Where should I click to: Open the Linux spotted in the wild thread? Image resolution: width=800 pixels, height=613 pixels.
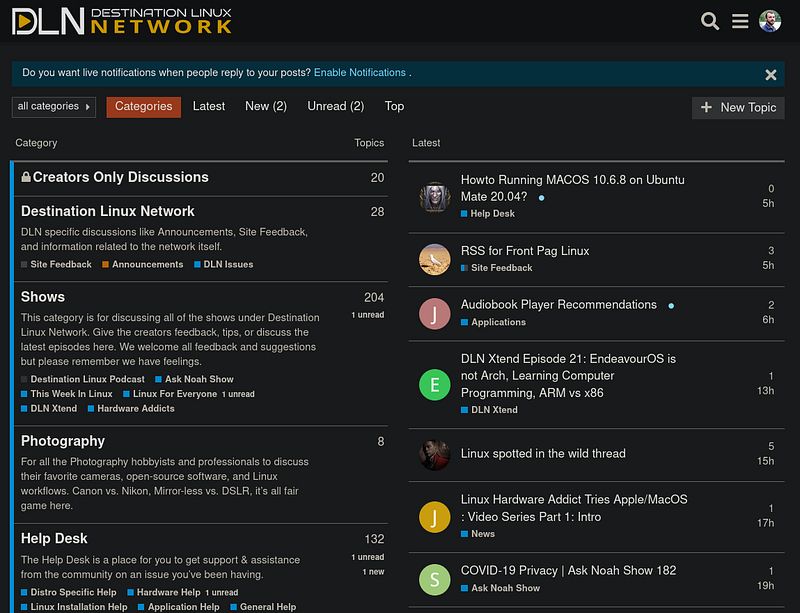543,454
